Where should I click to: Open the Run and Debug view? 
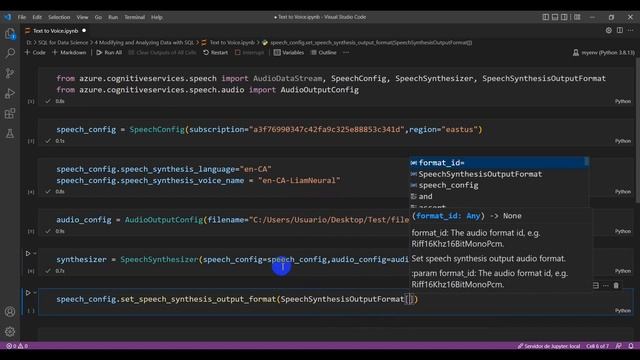(x=10, y=93)
